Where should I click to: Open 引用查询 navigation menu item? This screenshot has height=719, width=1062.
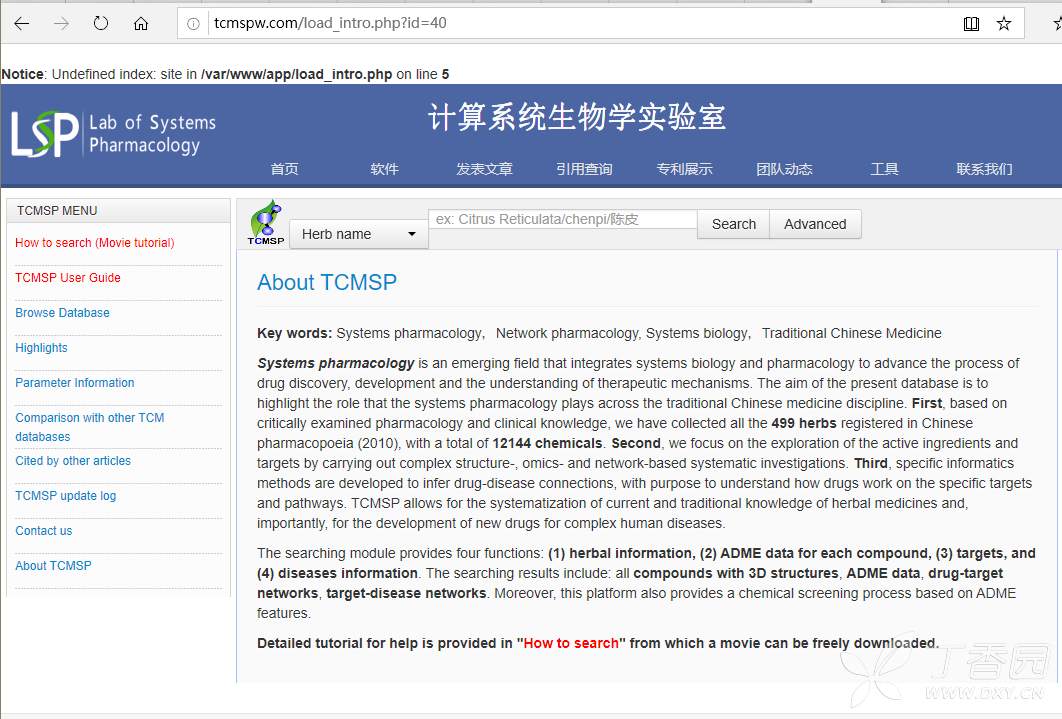(x=584, y=169)
